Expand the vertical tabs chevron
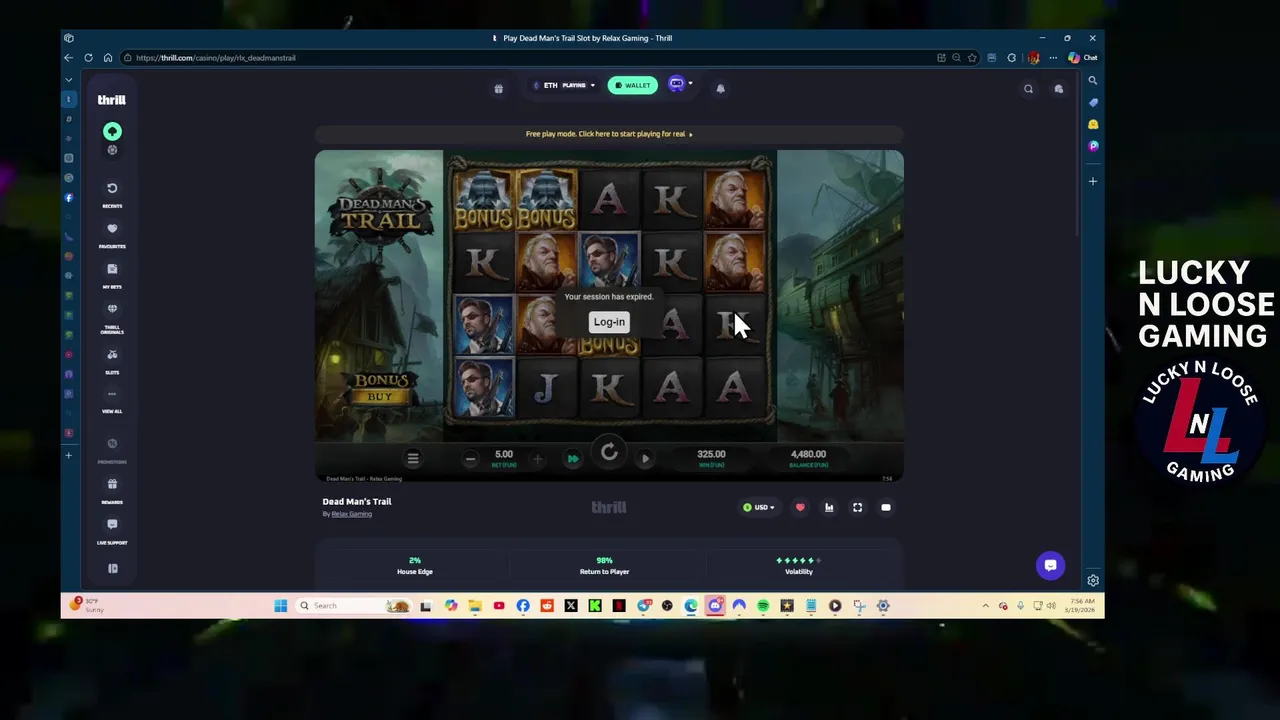The image size is (1280, 720). [x=68, y=79]
